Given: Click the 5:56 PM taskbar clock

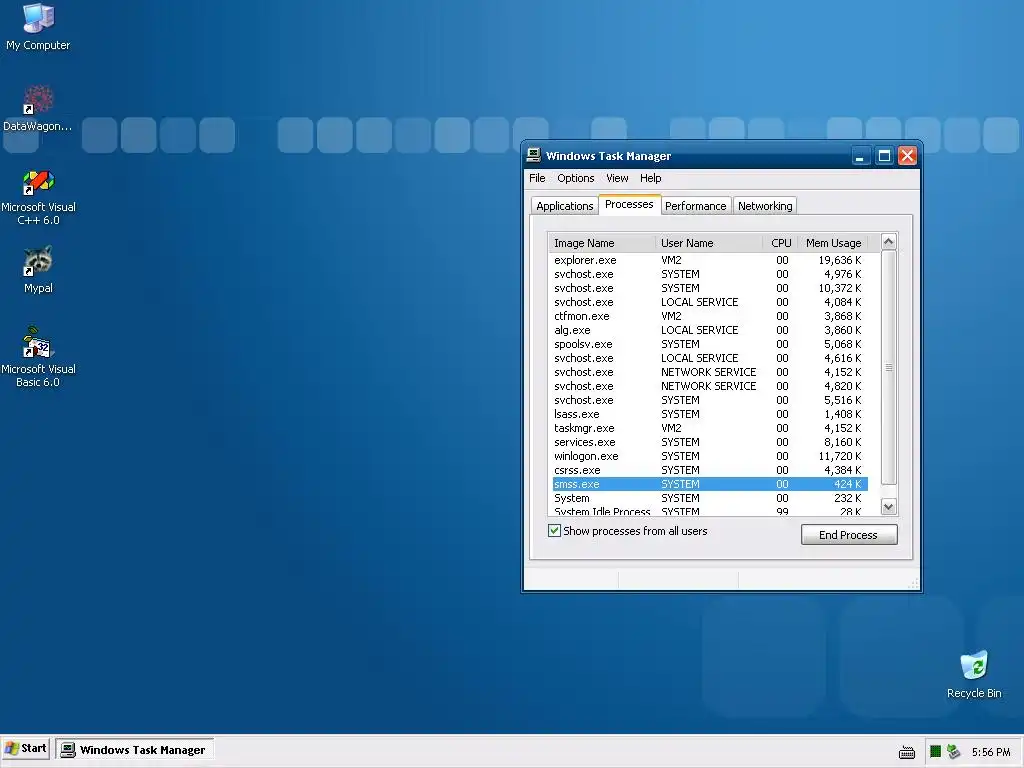Looking at the screenshot, I should 991,752.
